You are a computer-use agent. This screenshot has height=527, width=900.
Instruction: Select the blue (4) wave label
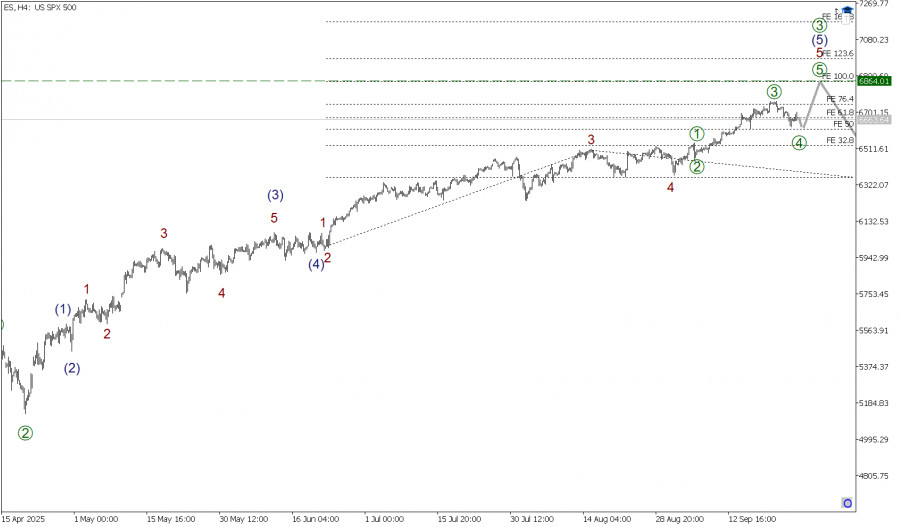coord(316,264)
